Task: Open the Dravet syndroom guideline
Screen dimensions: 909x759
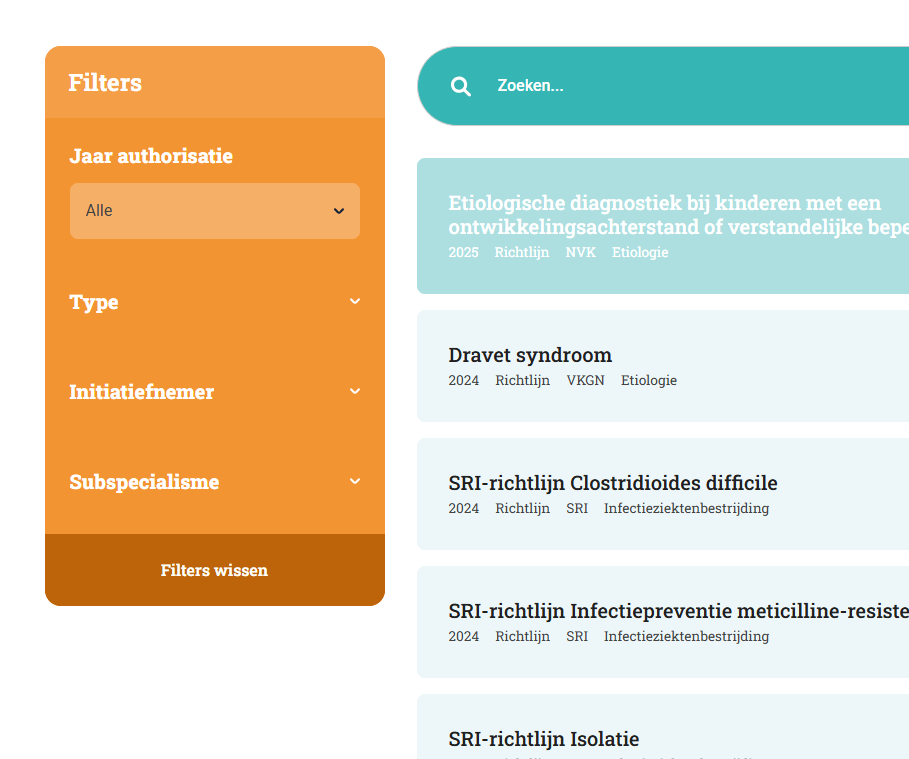Action: (x=530, y=355)
